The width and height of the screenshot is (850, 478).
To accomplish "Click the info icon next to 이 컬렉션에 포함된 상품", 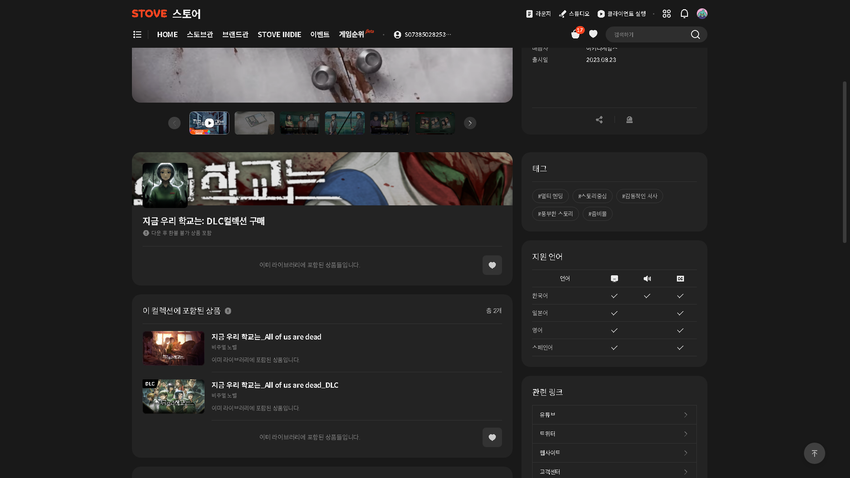I will click(228, 311).
